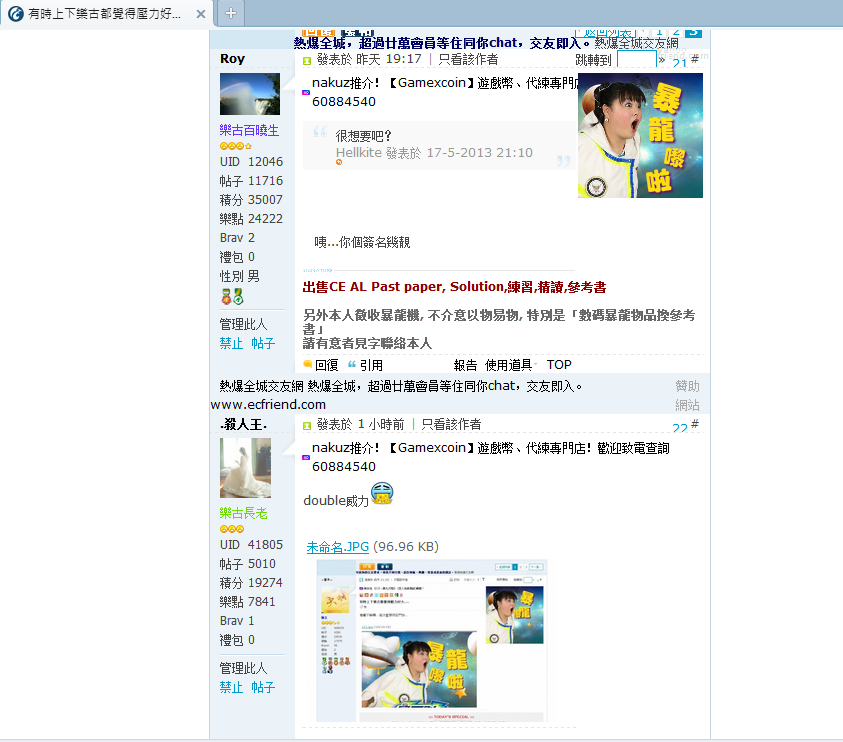Click the TOP link to scroll up
The width and height of the screenshot is (843, 742).
click(x=559, y=365)
